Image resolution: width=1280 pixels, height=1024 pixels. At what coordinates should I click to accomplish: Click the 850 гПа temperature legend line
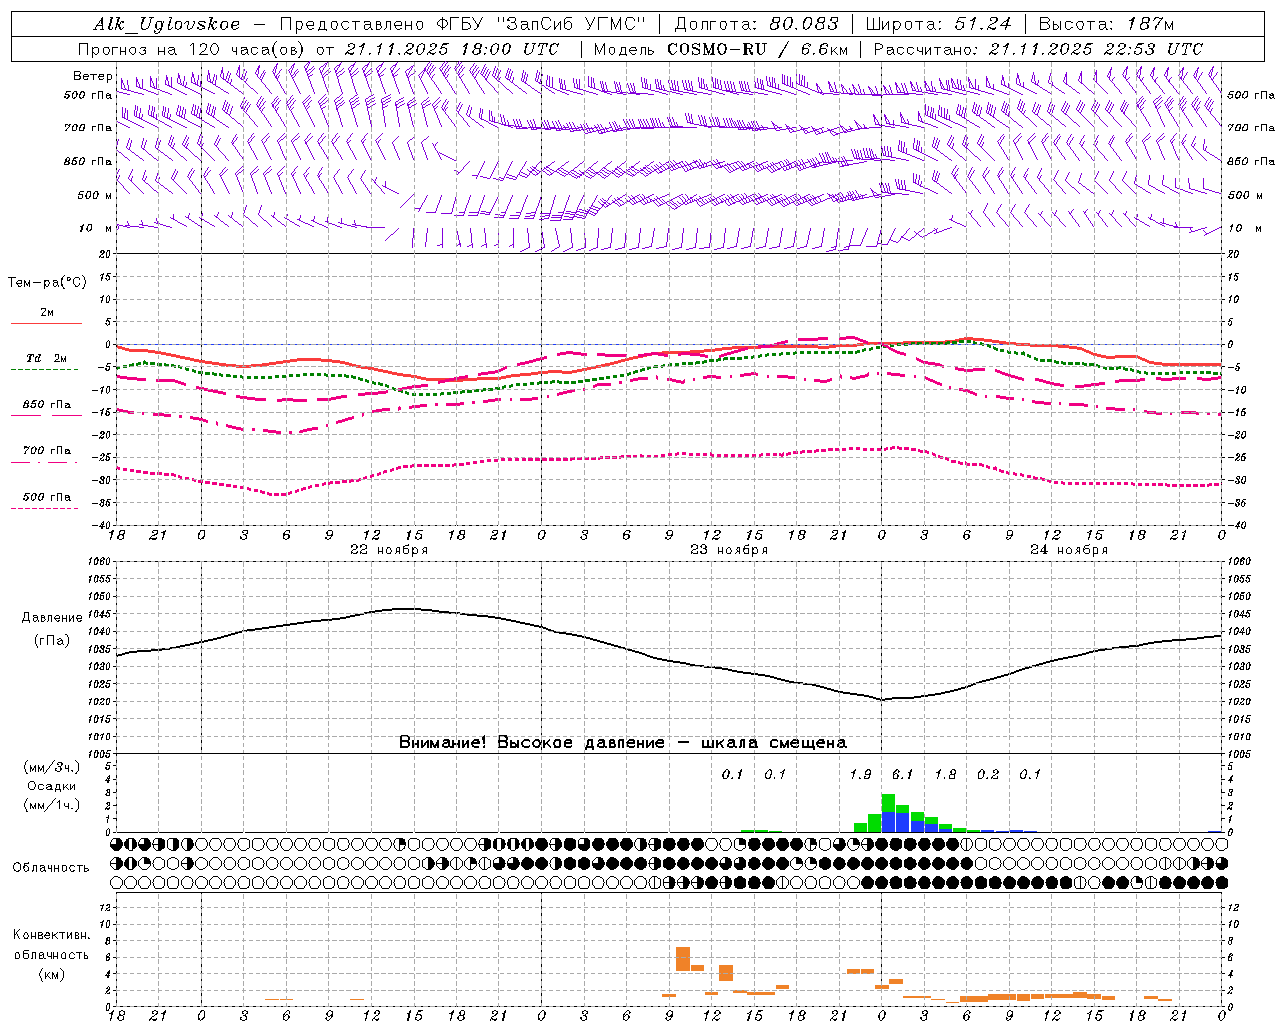pos(46,414)
